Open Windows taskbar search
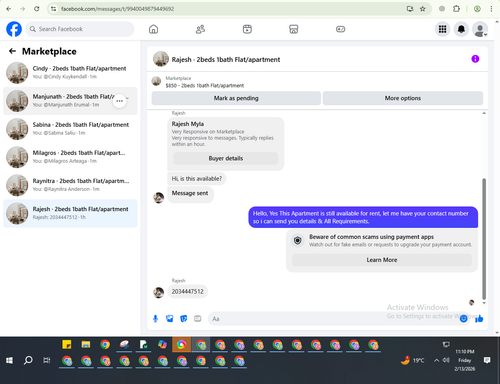500x384 pixels. click(28, 360)
